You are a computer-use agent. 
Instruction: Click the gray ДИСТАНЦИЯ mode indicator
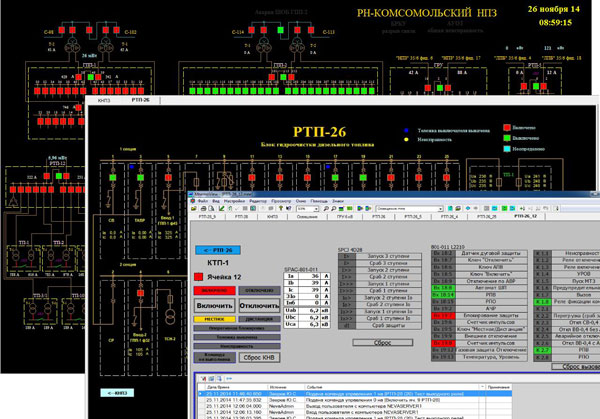(x=259, y=319)
